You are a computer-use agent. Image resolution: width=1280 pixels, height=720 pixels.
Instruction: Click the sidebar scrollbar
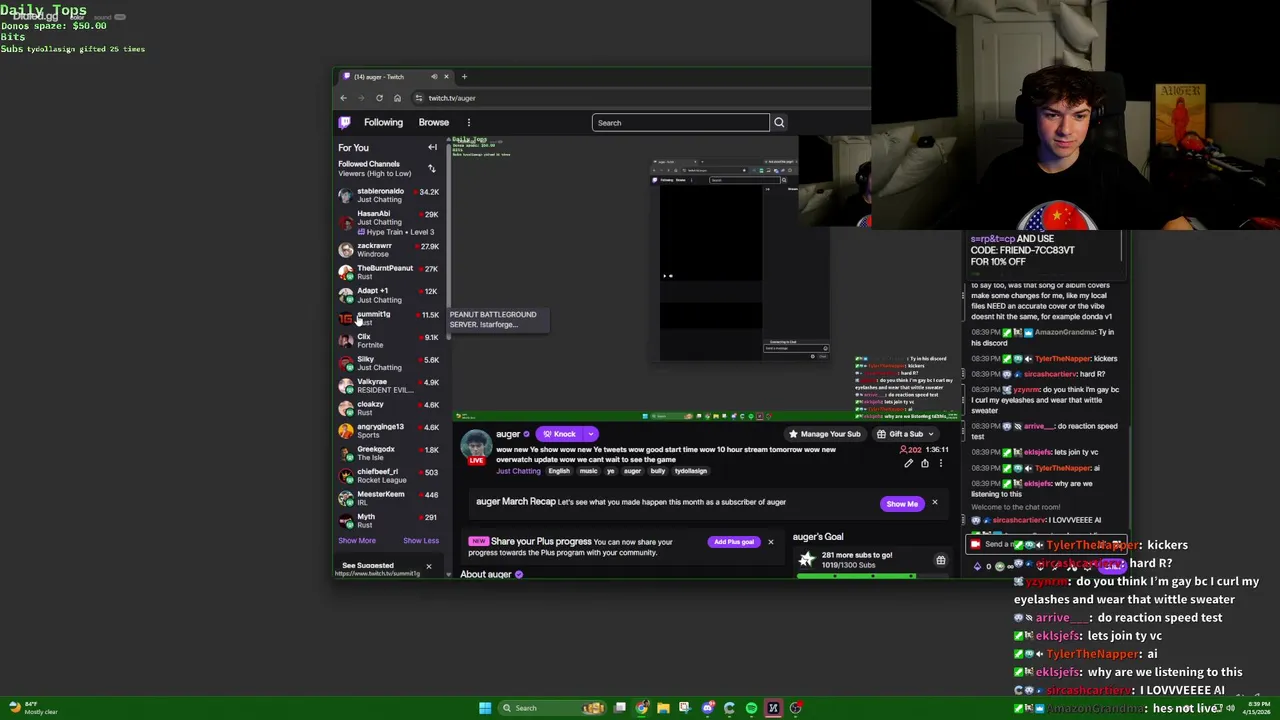point(447,240)
